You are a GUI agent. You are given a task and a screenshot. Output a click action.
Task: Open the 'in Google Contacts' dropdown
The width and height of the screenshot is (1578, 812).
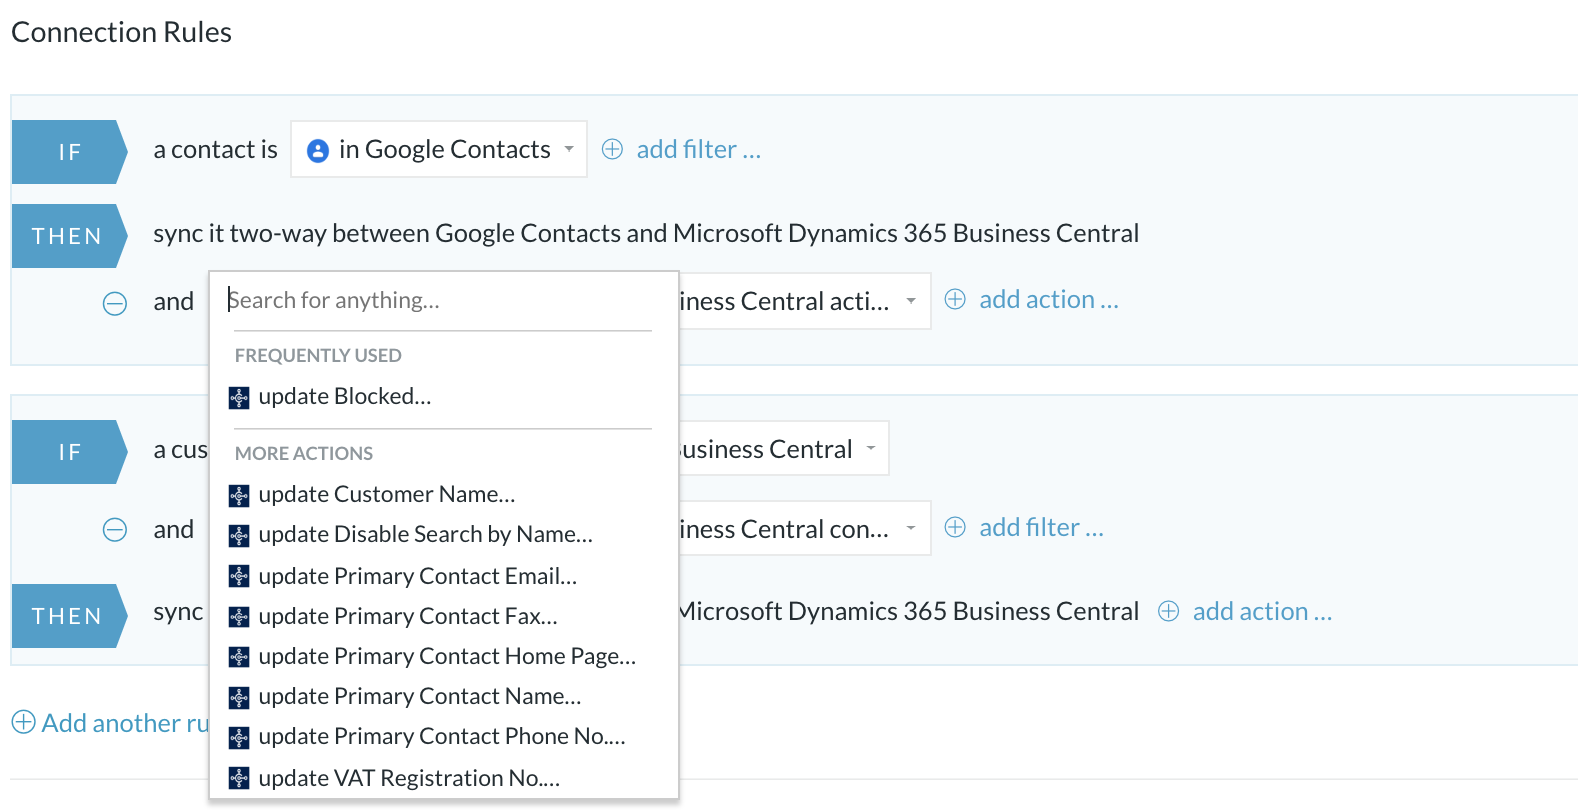[x=439, y=149]
